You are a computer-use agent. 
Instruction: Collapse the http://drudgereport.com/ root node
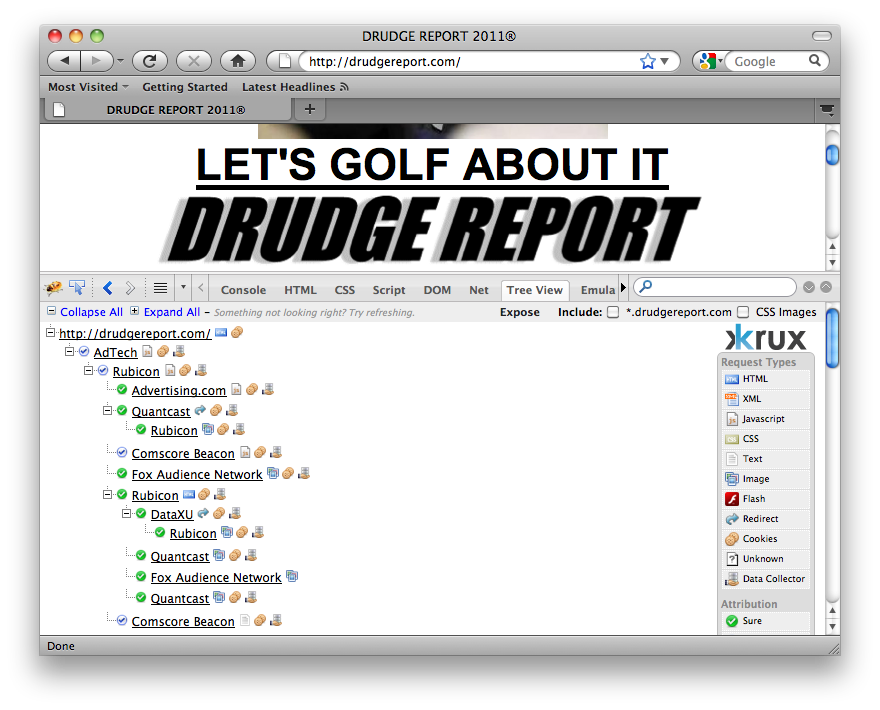(x=51, y=333)
